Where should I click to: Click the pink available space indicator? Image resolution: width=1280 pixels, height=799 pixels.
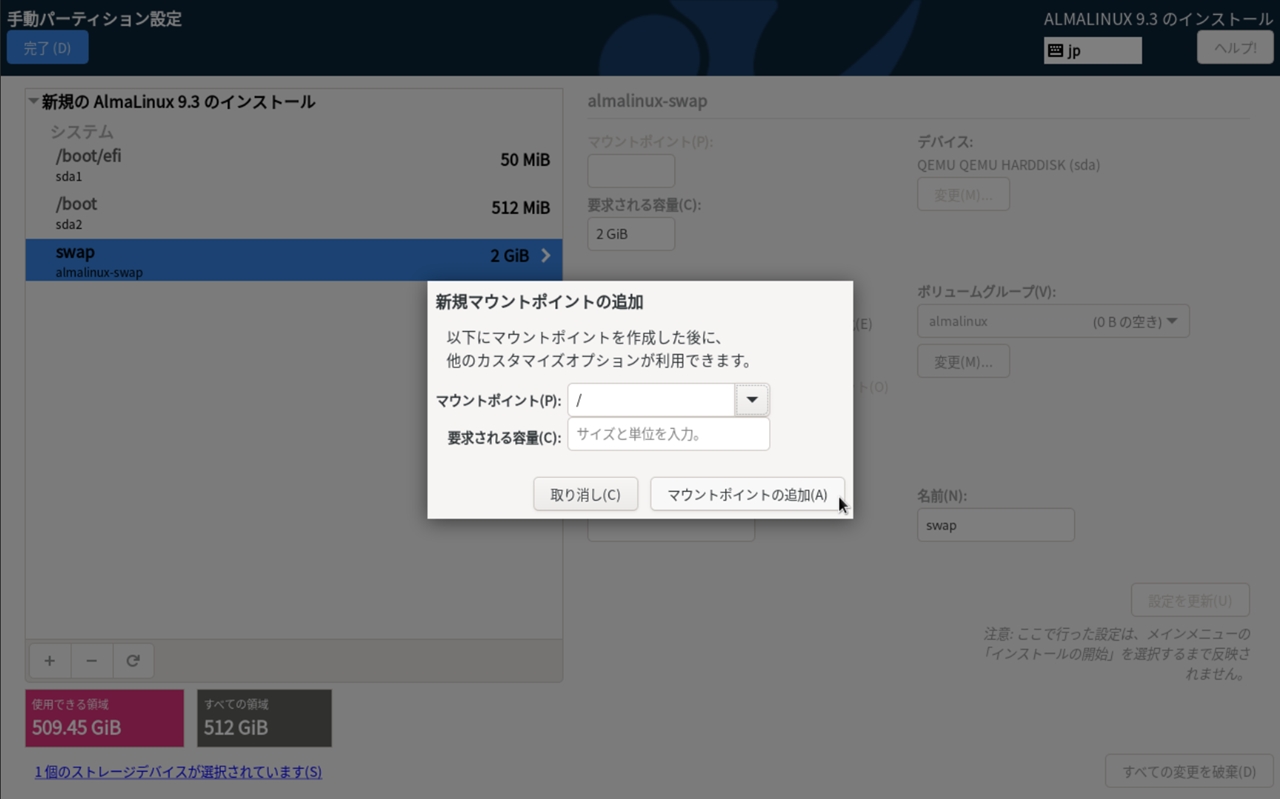tap(105, 718)
